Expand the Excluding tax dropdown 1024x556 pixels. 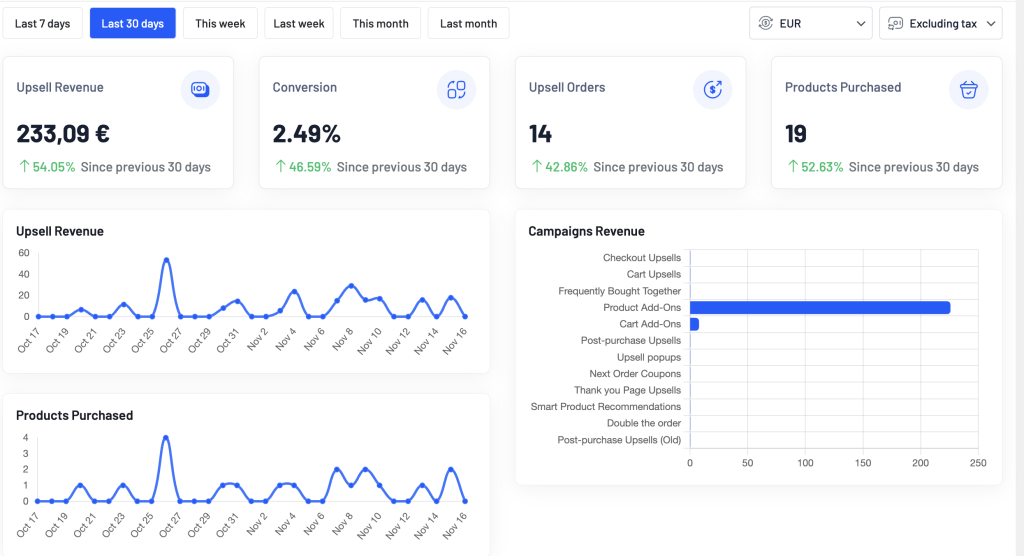(x=941, y=23)
